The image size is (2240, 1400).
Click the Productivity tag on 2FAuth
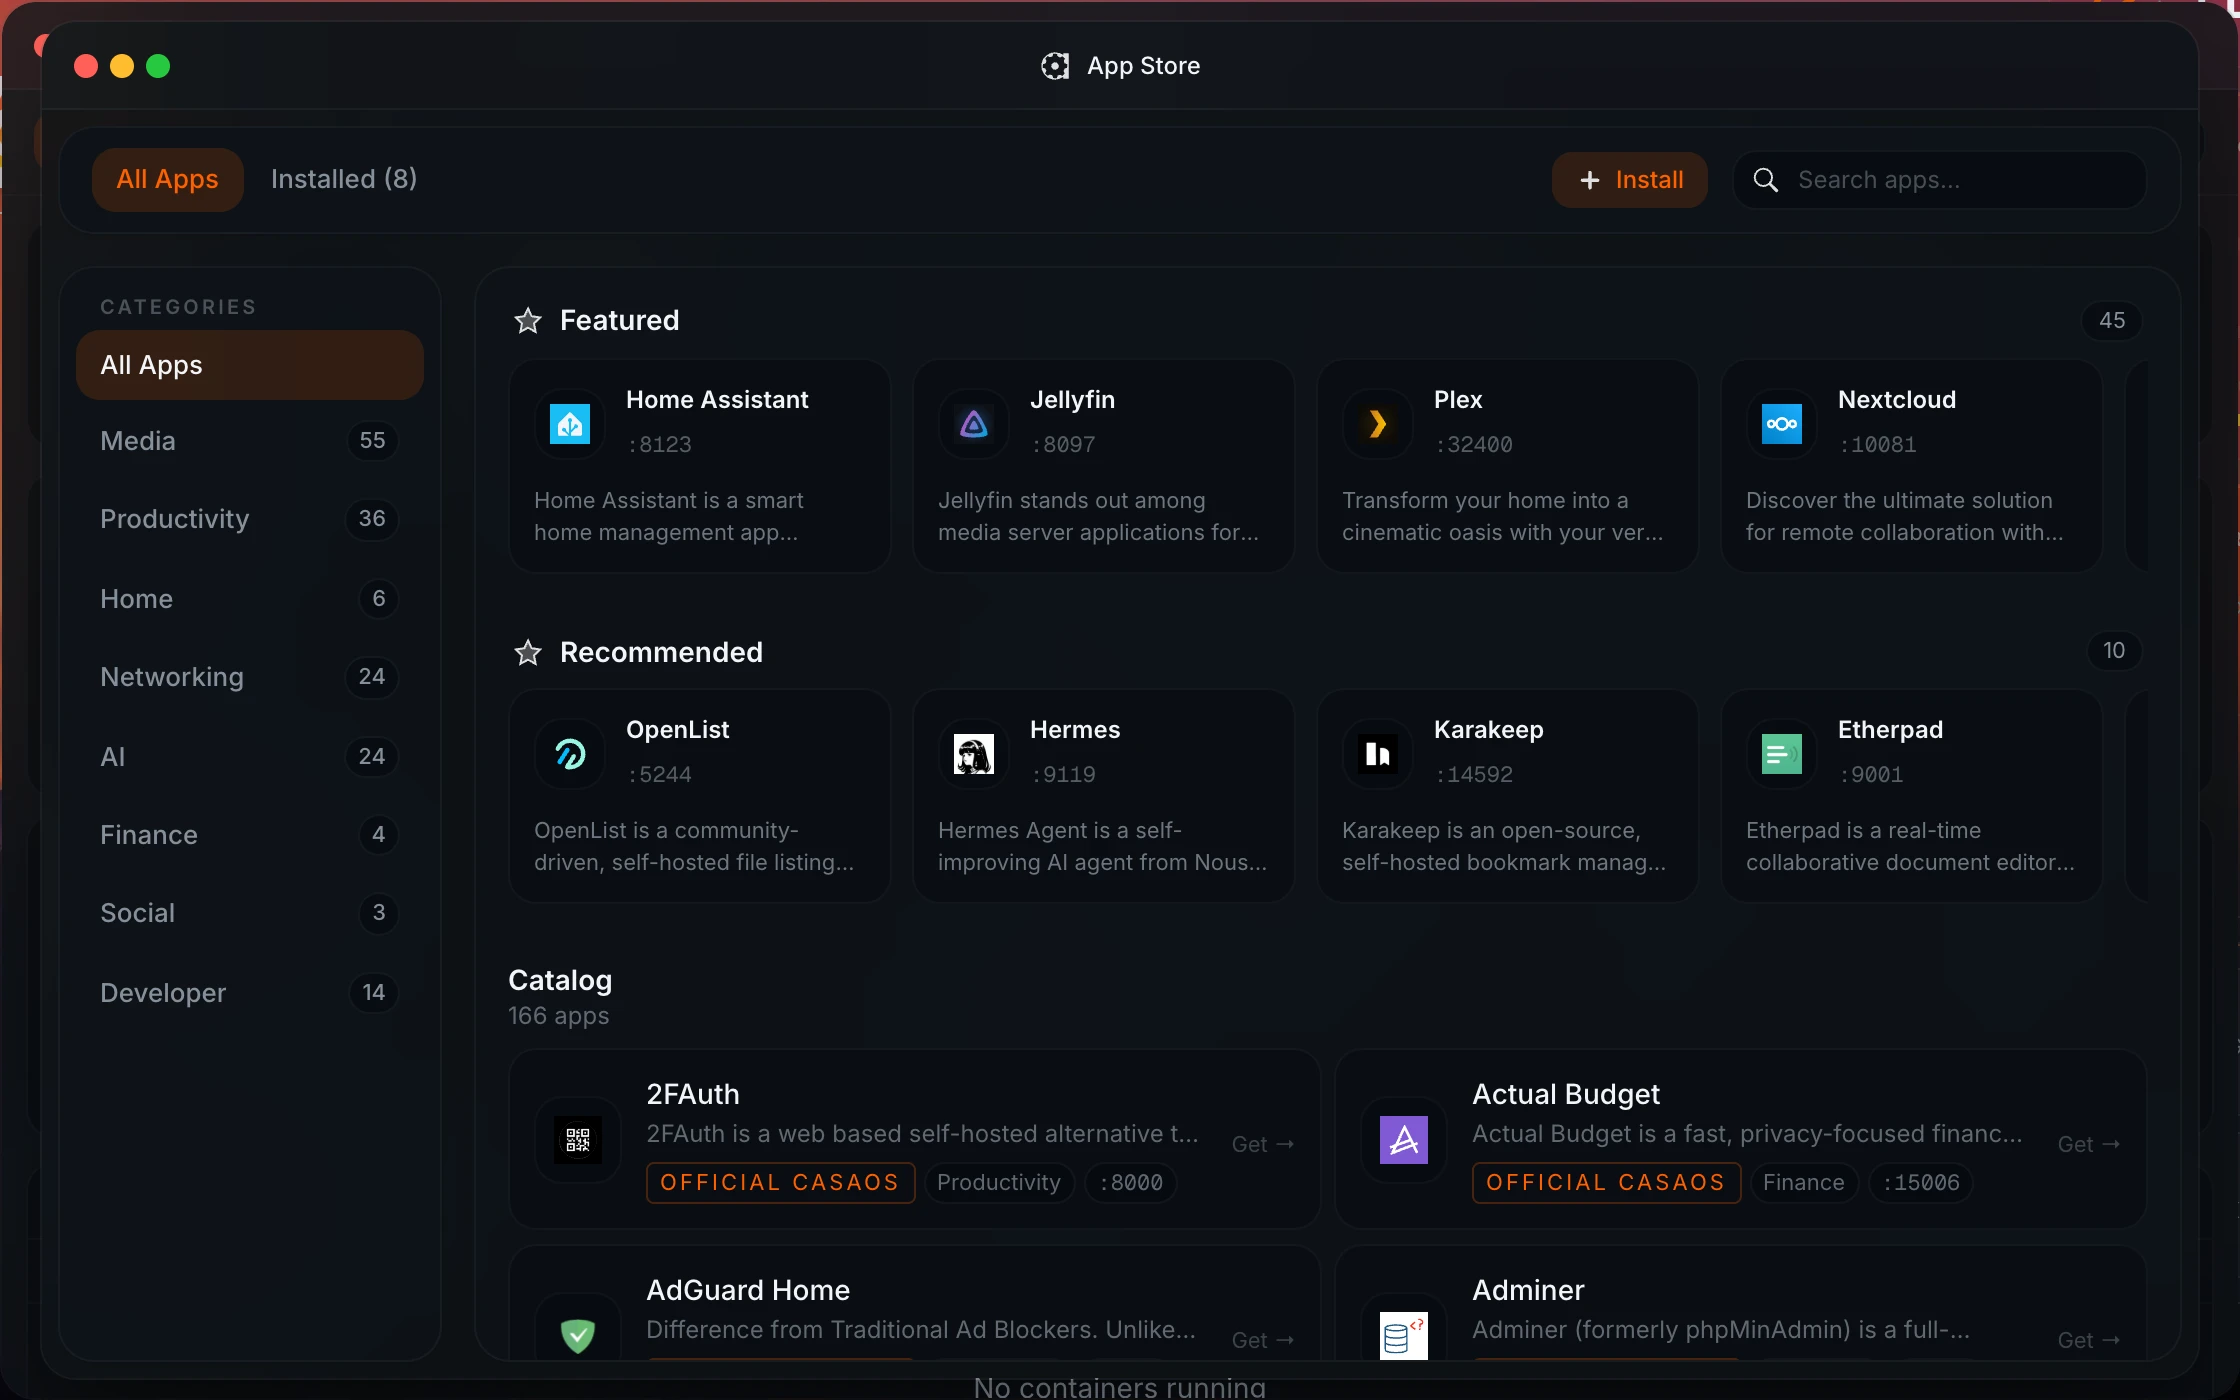(999, 1183)
